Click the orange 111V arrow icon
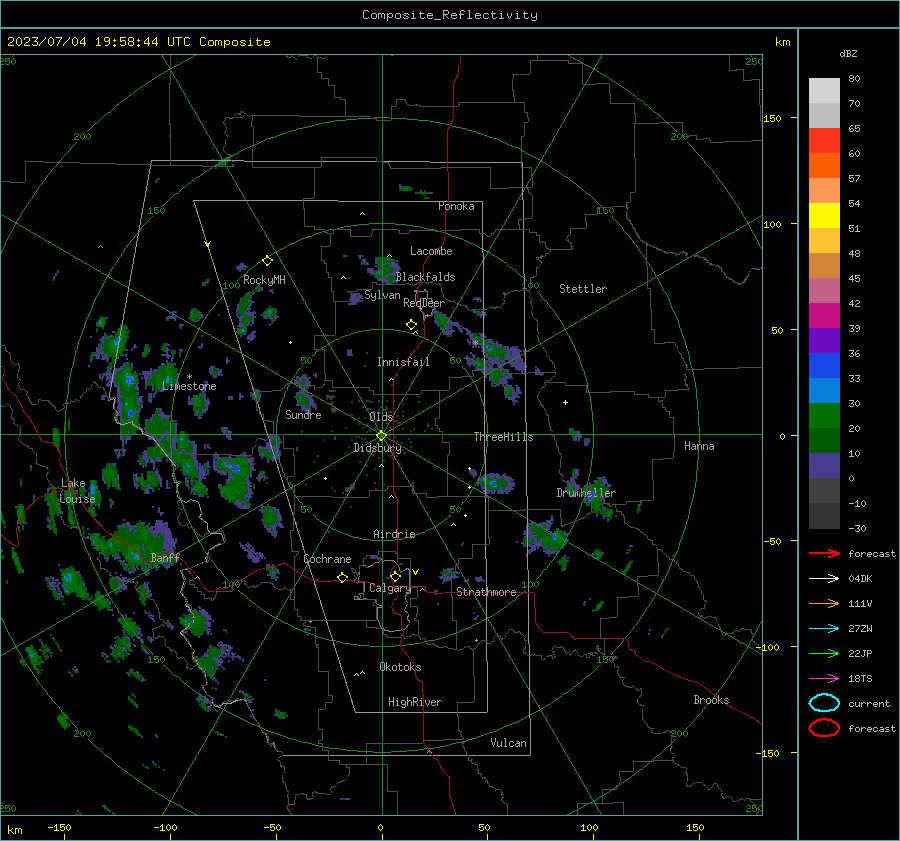The height and width of the screenshot is (841, 900). click(x=824, y=603)
